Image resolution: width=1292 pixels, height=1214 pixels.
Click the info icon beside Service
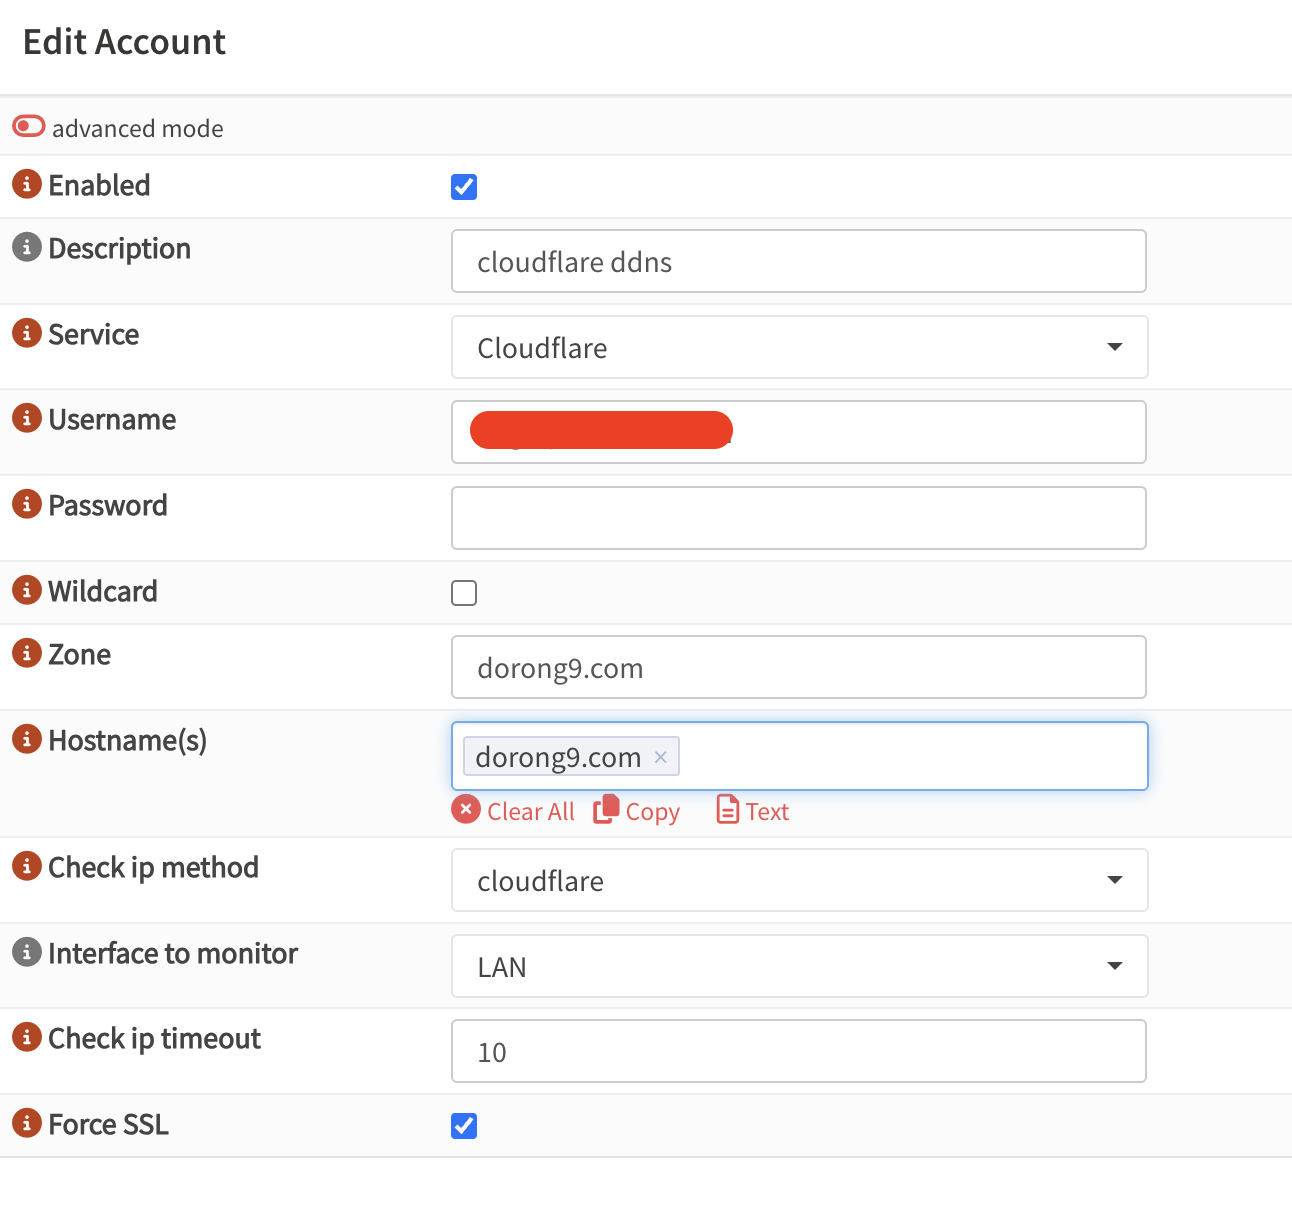(x=27, y=333)
